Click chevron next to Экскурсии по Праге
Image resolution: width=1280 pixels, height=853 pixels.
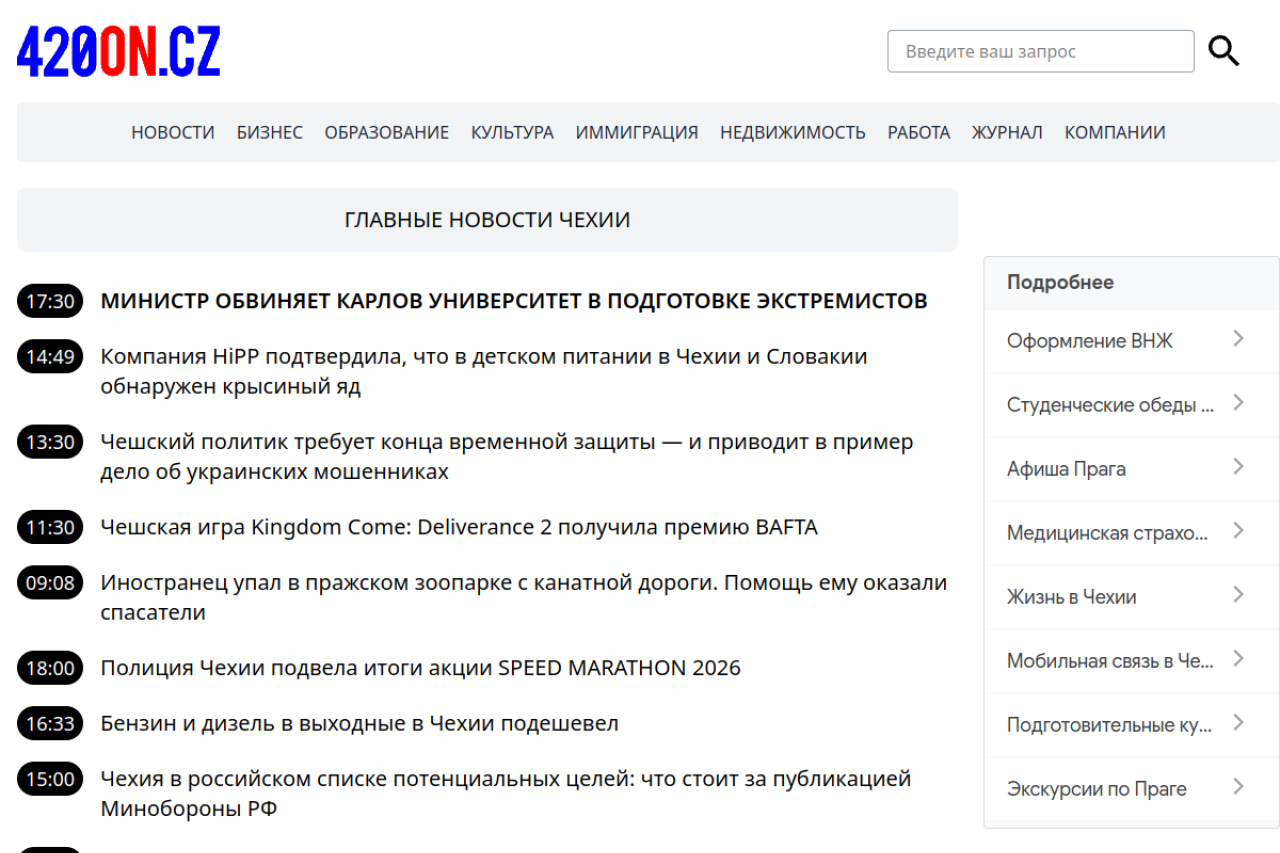point(1238,787)
